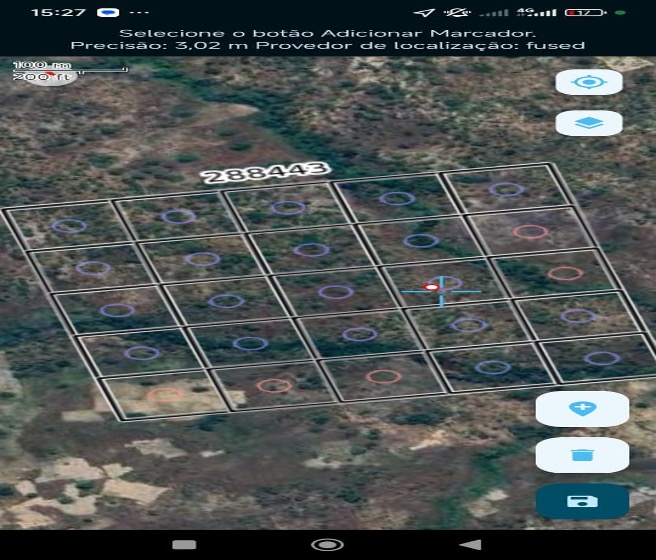Tap the message notification icon in status bar
Image resolution: width=656 pixels, height=560 pixels.
pyautogui.click(x=108, y=13)
